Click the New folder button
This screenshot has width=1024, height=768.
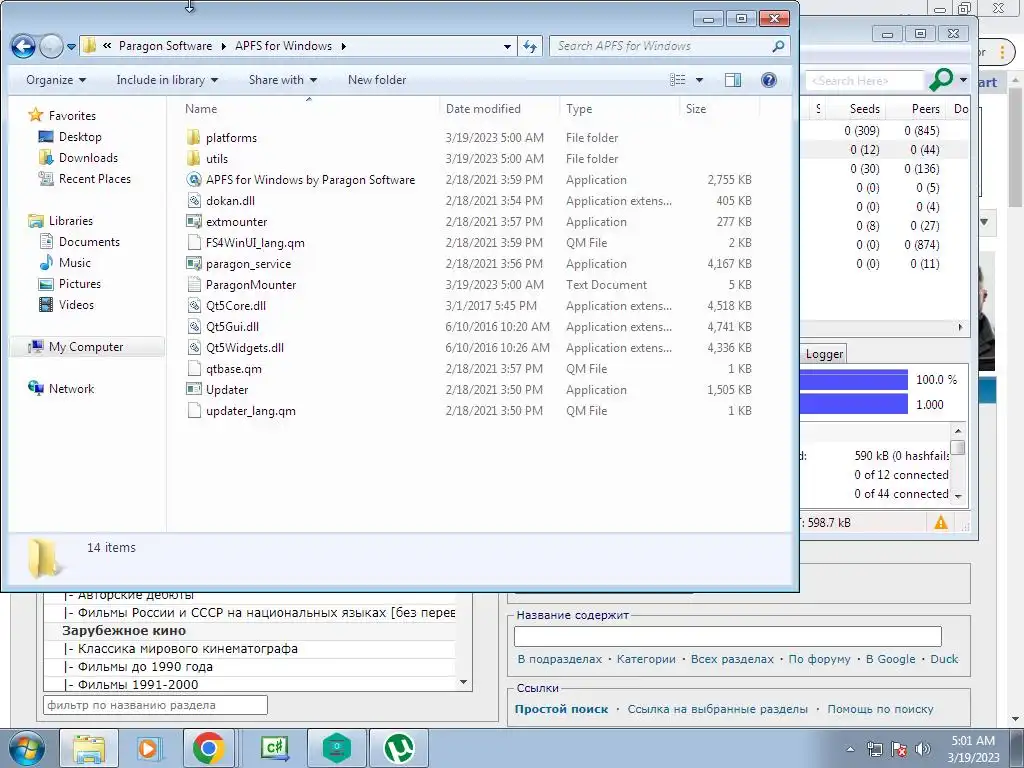(x=377, y=80)
